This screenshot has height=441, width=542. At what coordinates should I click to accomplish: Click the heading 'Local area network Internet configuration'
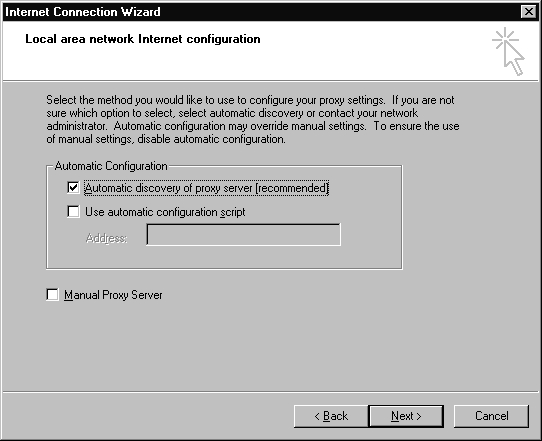143,39
